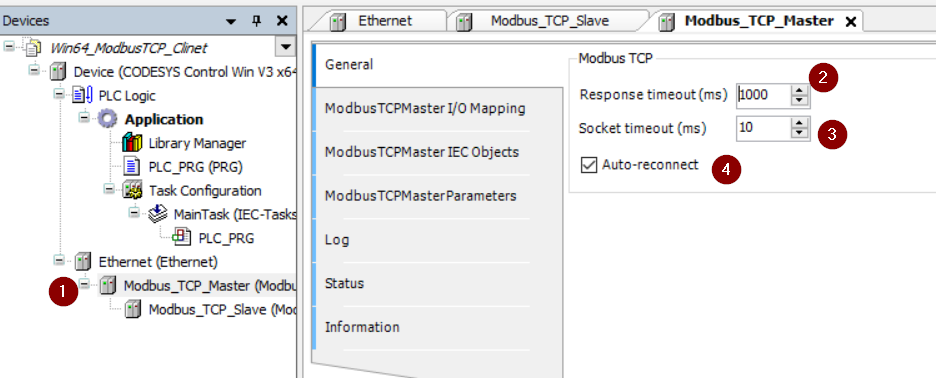Screen dimensions: 936x378
Task: Switch to the Modbus_TCP_Slave editor tab
Action: [549, 21]
